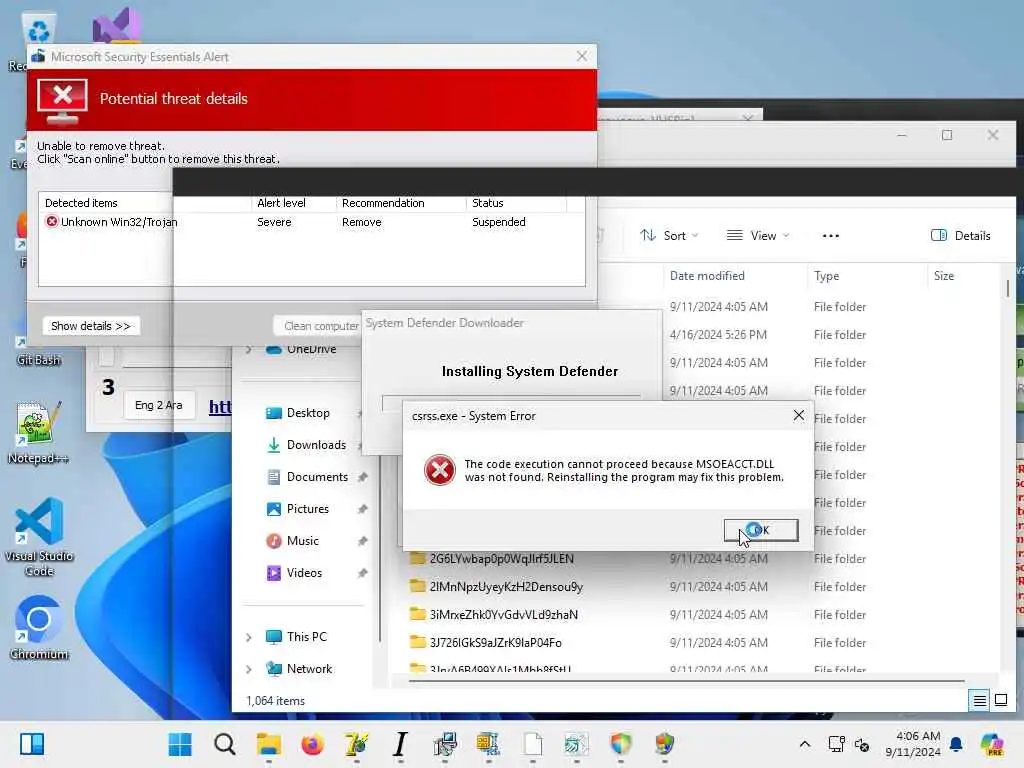The image size is (1024, 768).
Task: Open the Widgets panel on taskbar
Action: click(32, 744)
